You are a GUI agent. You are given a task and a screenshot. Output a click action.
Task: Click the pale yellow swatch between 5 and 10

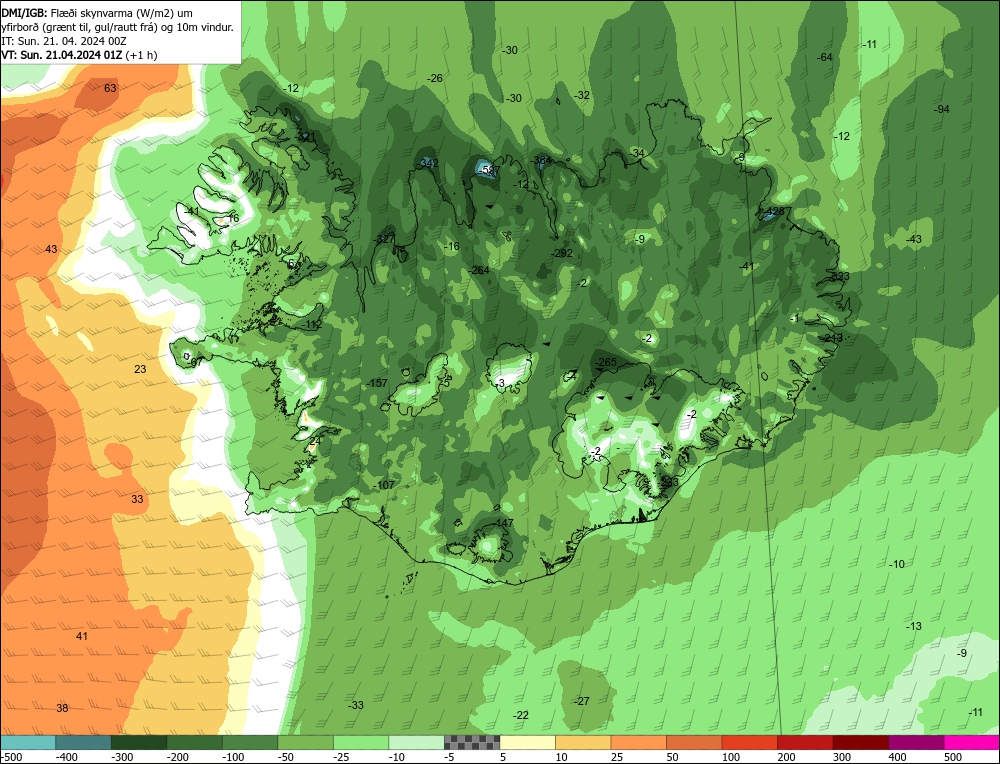tap(527, 742)
